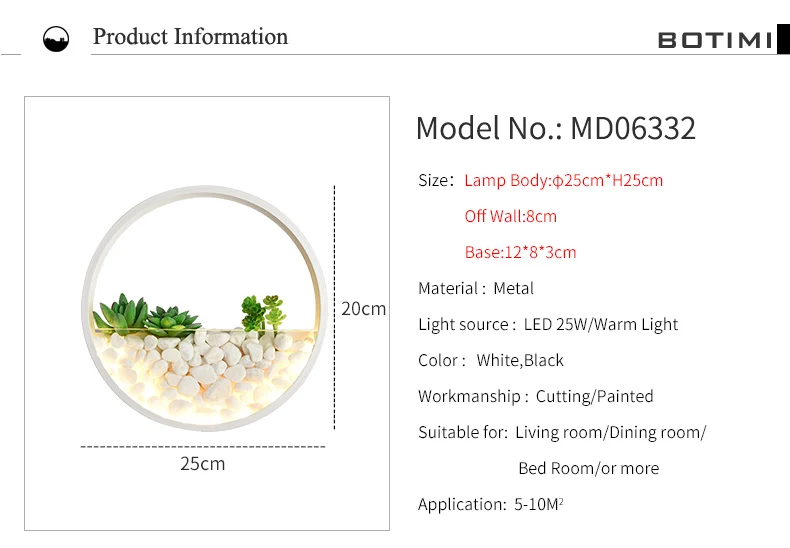Click the Bed Room/or more text
Viewport: 790px width, 548px height.
(588, 468)
